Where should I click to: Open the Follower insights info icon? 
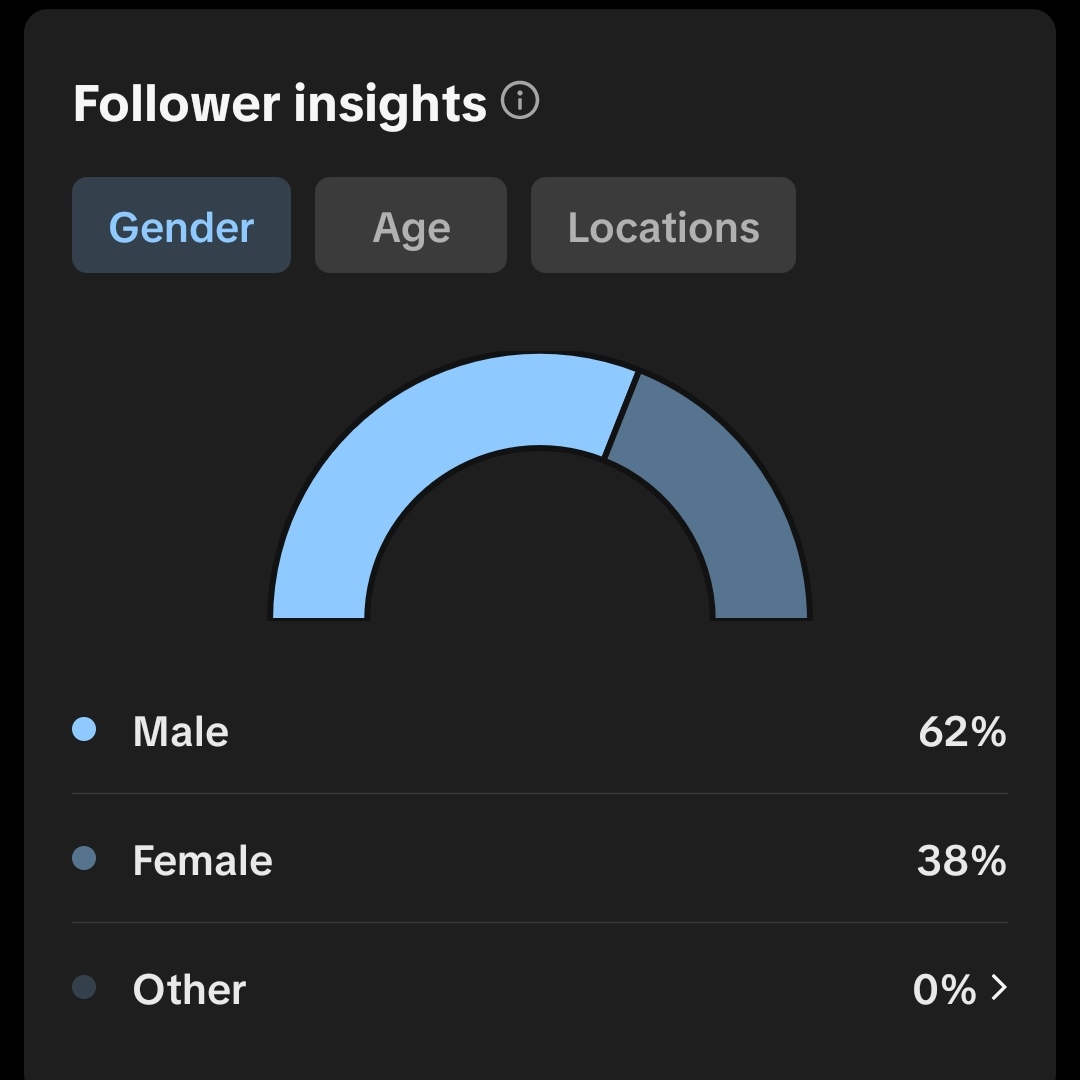(519, 101)
